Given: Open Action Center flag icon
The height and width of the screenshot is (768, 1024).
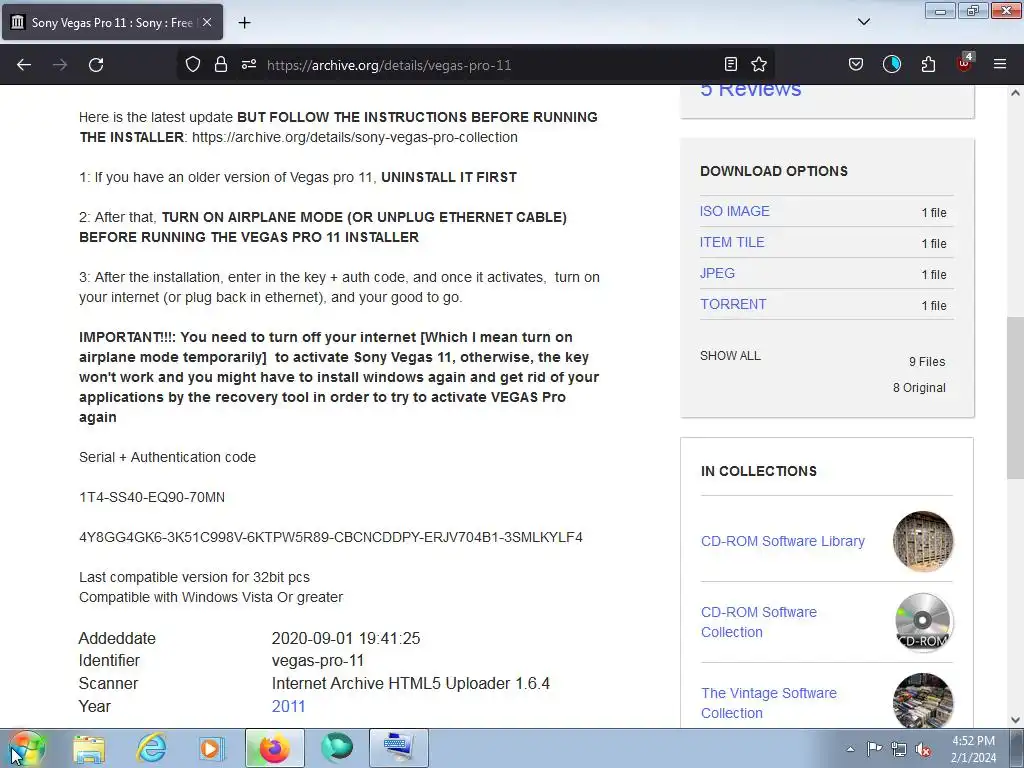Looking at the screenshot, I should click(874, 749).
